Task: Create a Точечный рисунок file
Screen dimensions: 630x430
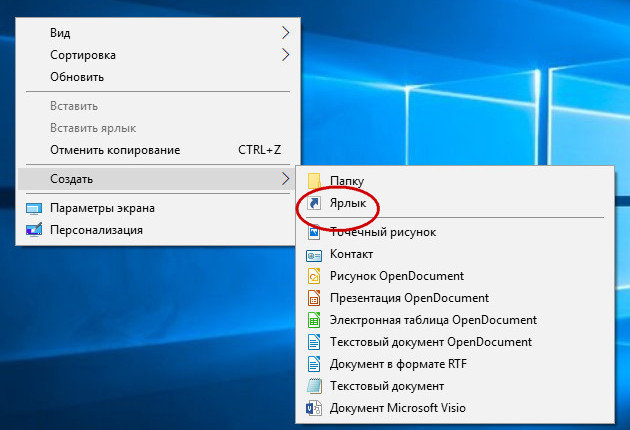Action: (455, 232)
